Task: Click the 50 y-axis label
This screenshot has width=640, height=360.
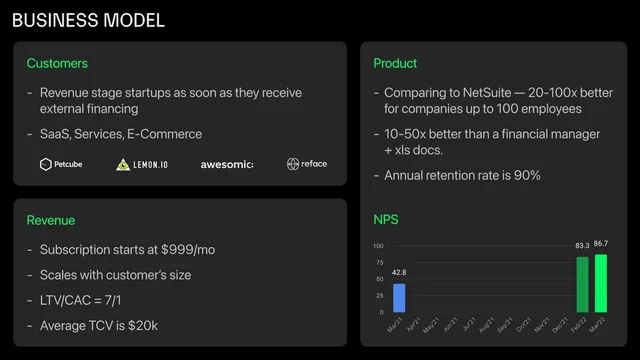Action: [x=380, y=279]
